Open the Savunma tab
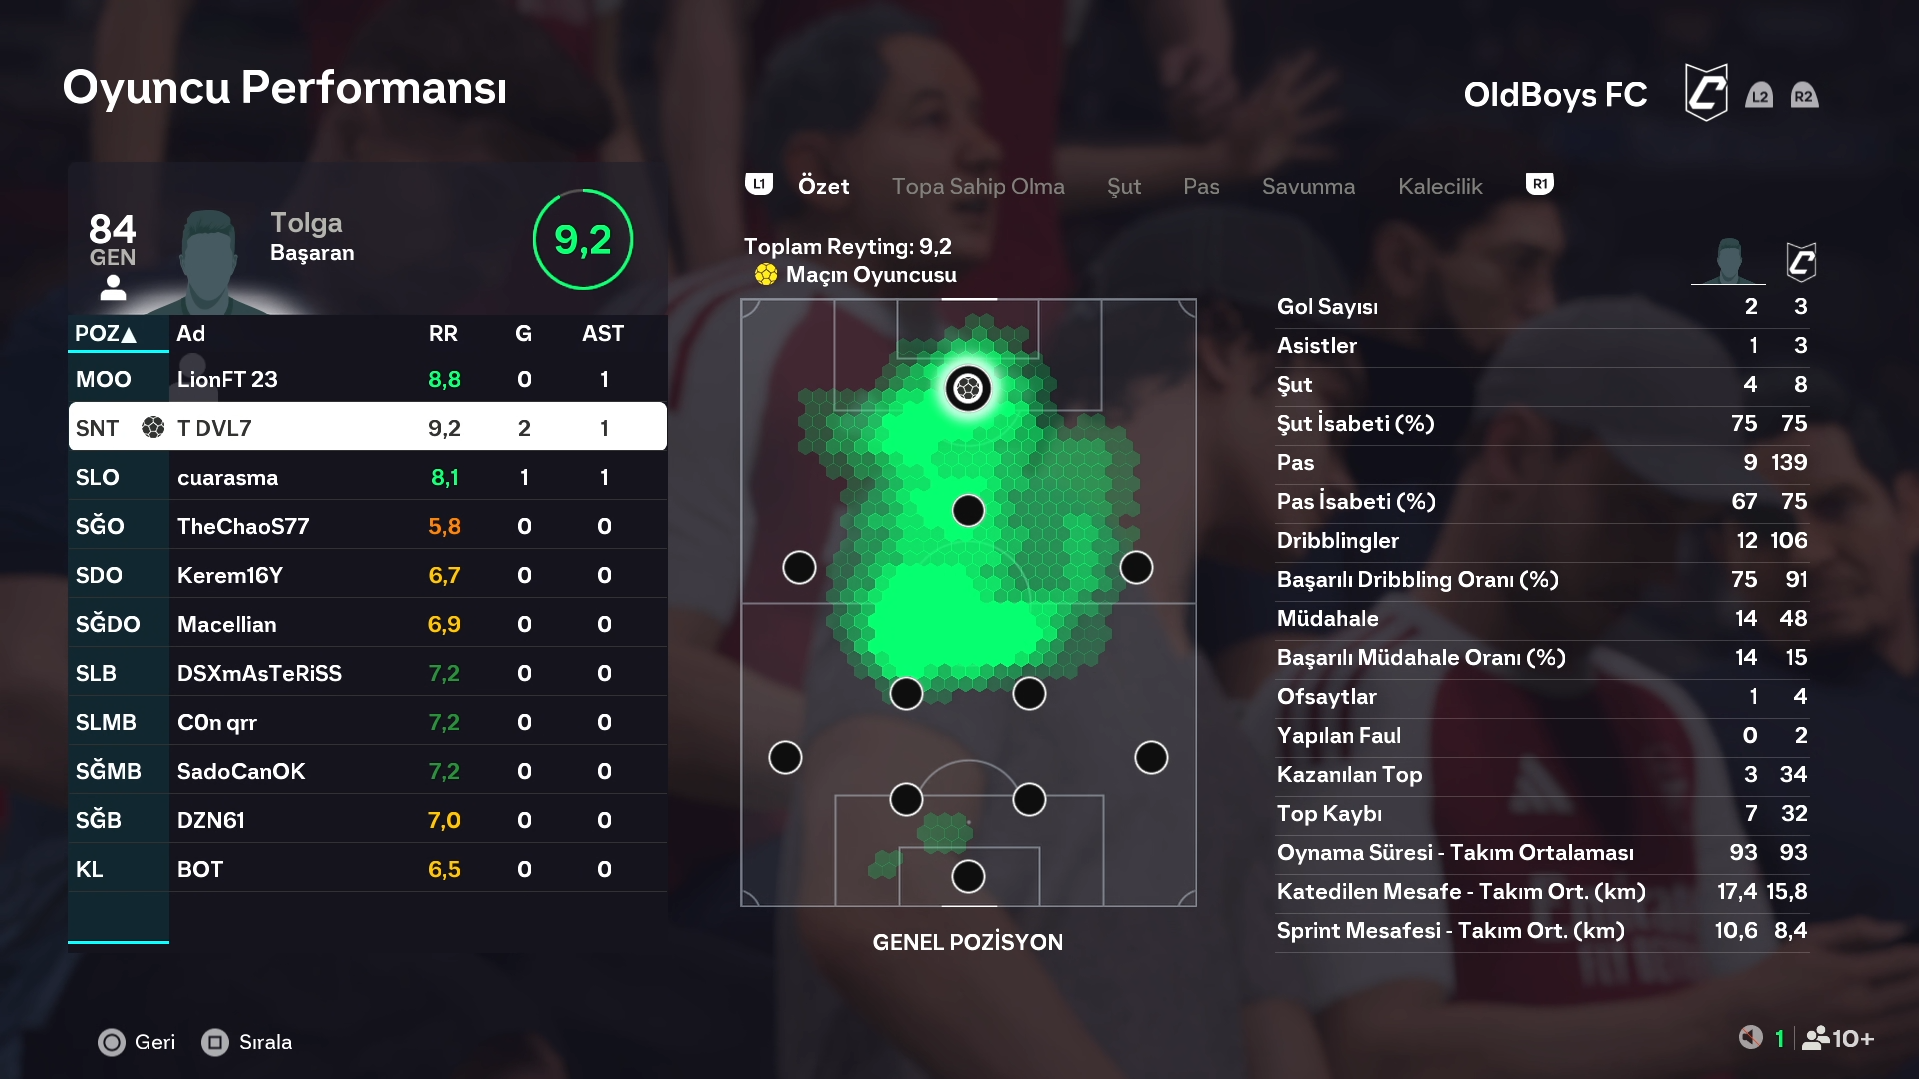Image resolution: width=1919 pixels, height=1079 pixels. coord(1308,187)
